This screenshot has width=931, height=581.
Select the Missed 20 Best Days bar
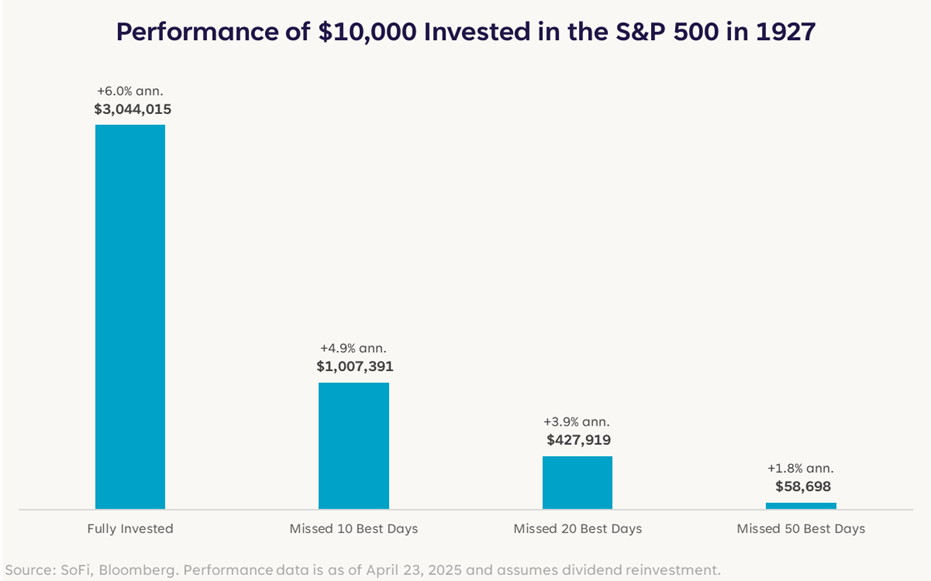pyautogui.click(x=577, y=483)
